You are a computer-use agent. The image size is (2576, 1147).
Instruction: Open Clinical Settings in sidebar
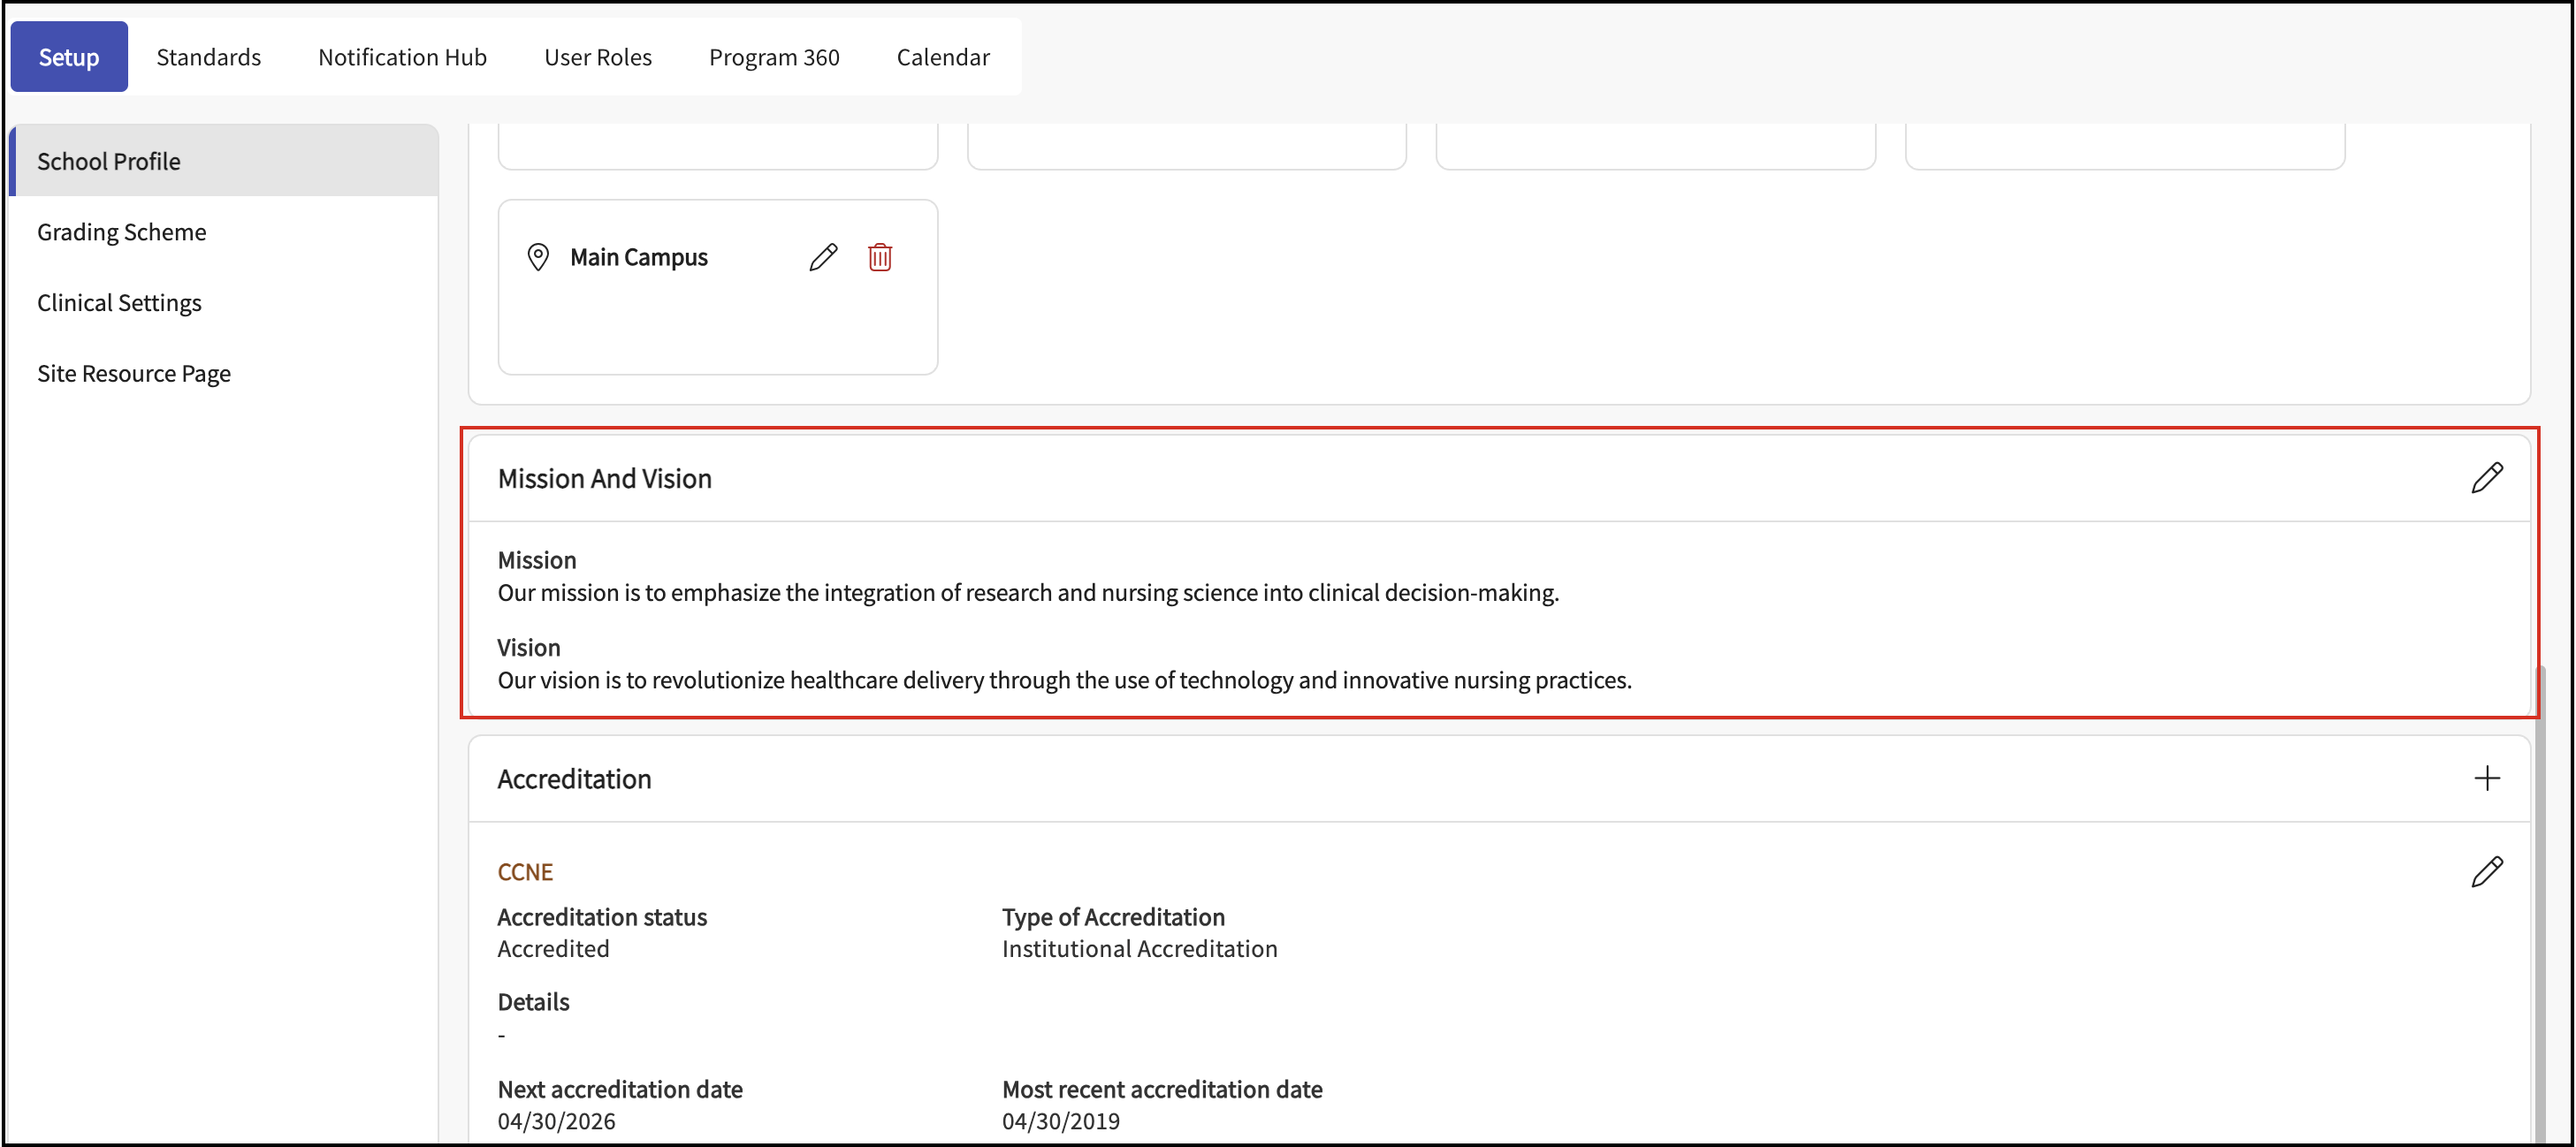pos(119,302)
